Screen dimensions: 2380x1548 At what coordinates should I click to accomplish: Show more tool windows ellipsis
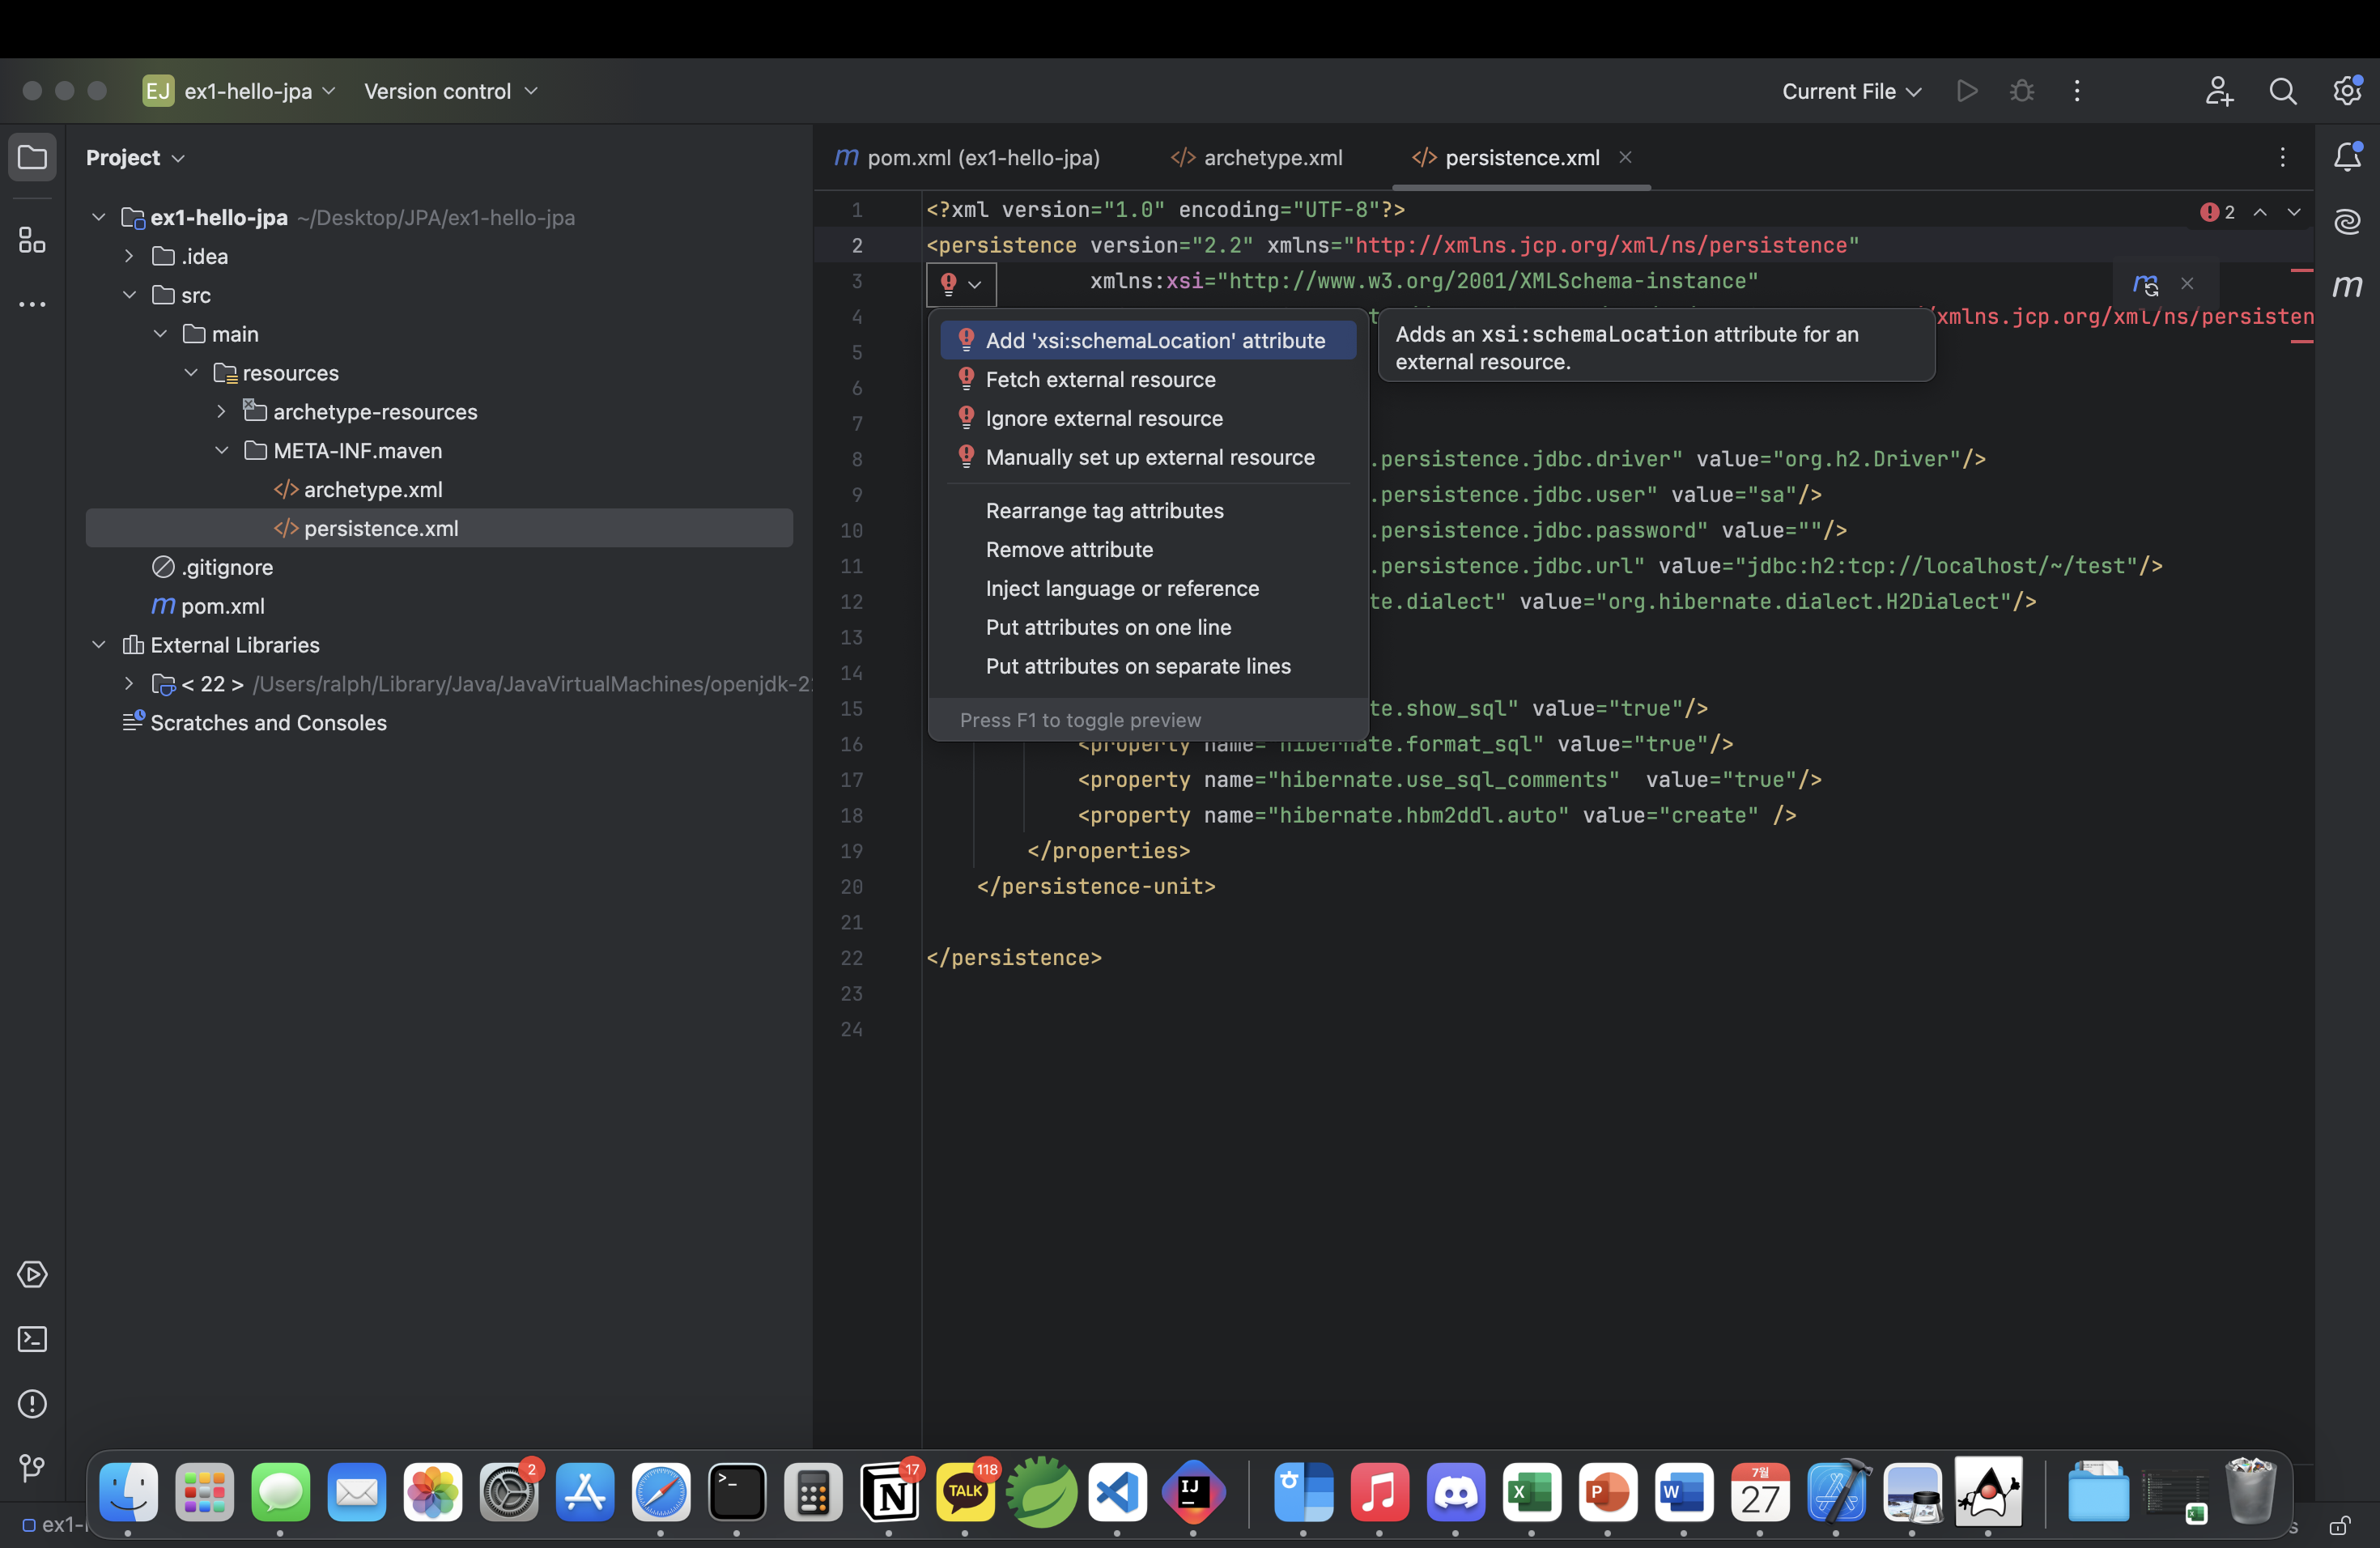[x=32, y=304]
